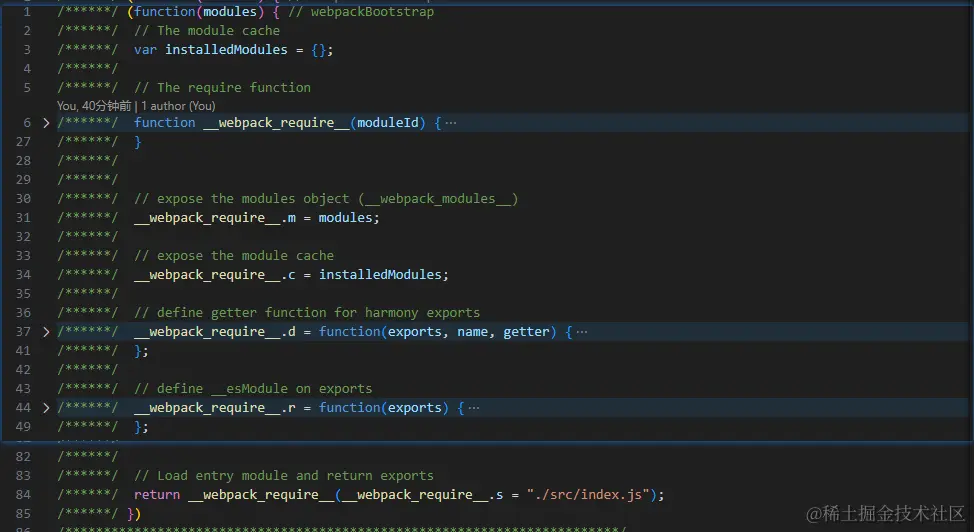This screenshot has height=532, width=974.
Task: Click comment '// Load entry module and return exports'
Action: tap(284, 475)
